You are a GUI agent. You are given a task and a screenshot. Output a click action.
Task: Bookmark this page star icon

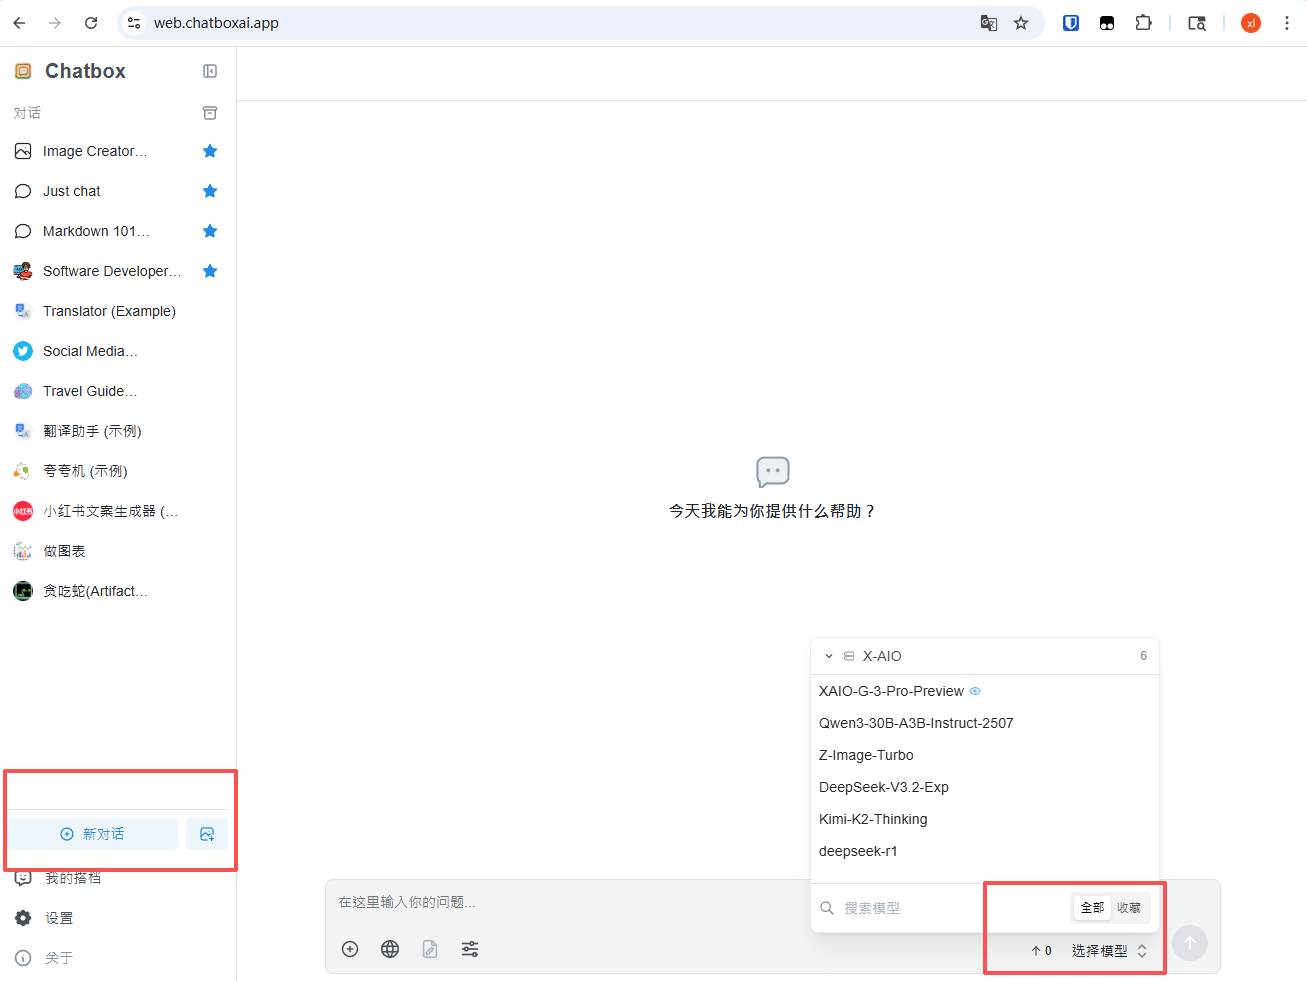(1021, 23)
